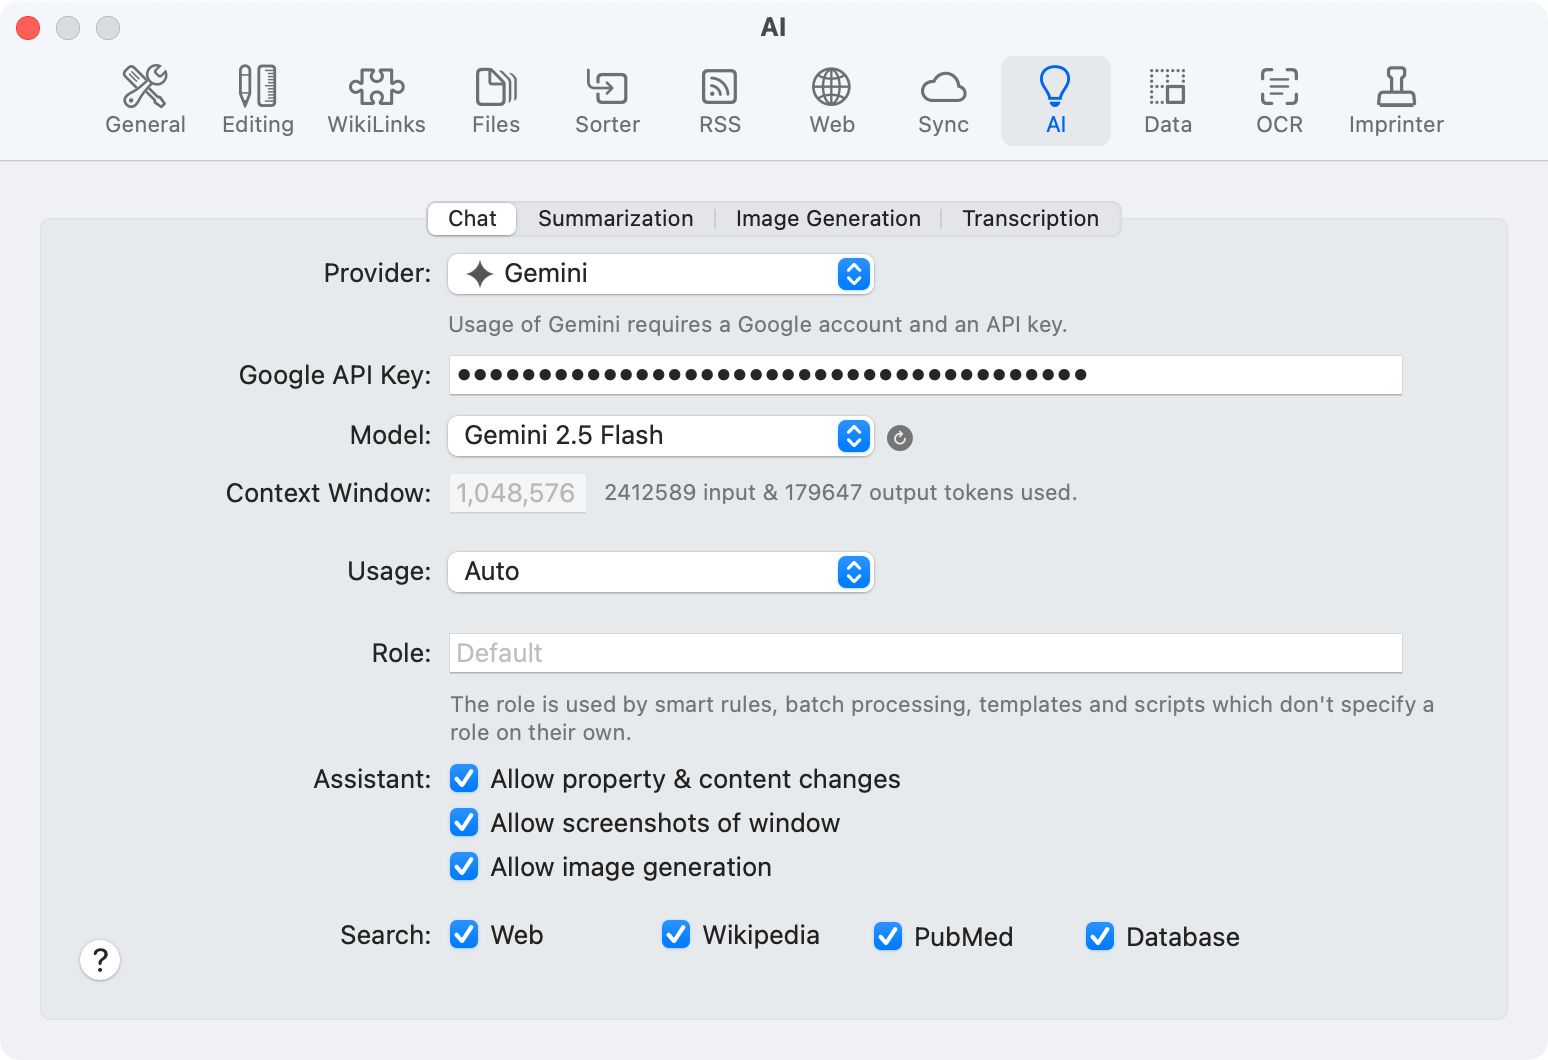1548x1060 pixels.
Task: Switch to the Summarization tab
Action: pyautogui.click(x=615, y=219)
